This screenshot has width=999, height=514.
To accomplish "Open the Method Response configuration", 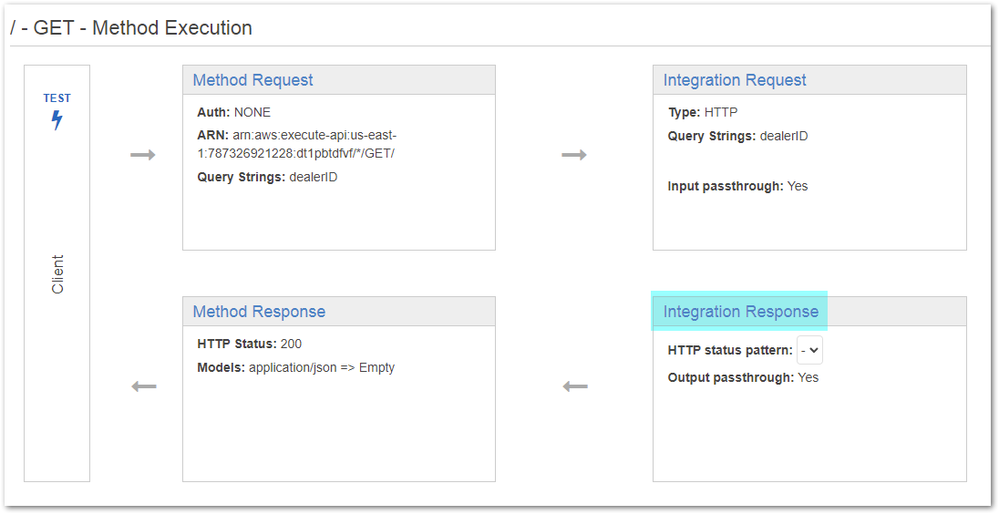I will pos(259,312).
